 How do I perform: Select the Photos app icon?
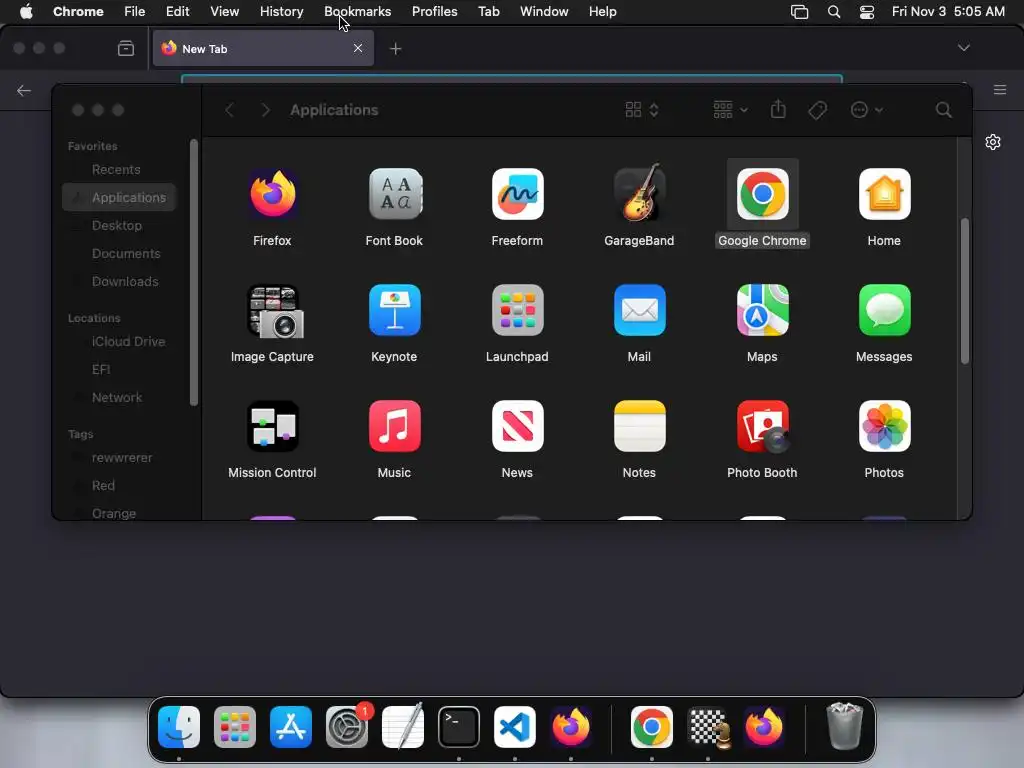point(884,426)
